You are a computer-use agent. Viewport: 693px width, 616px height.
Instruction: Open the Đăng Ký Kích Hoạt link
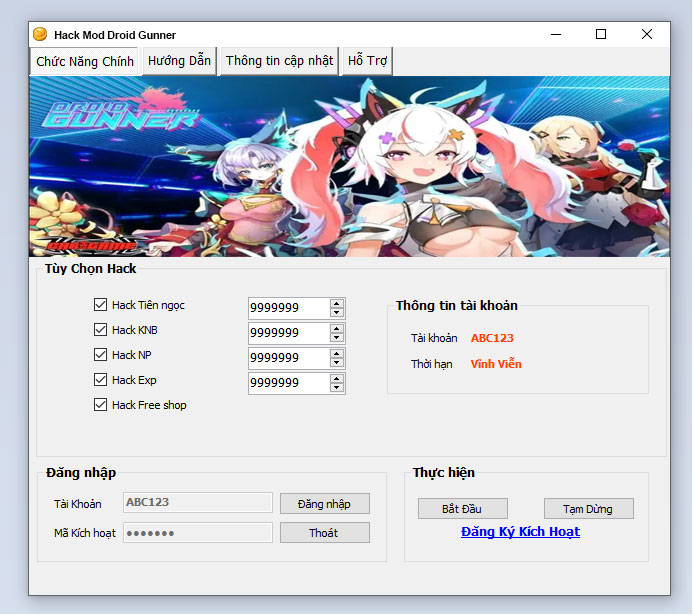coord(520,532)
